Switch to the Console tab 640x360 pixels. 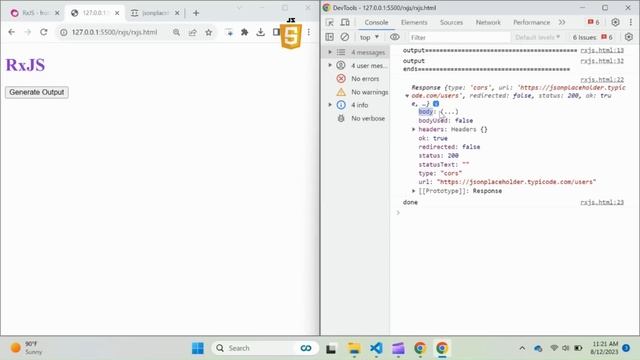click(376, 22)
